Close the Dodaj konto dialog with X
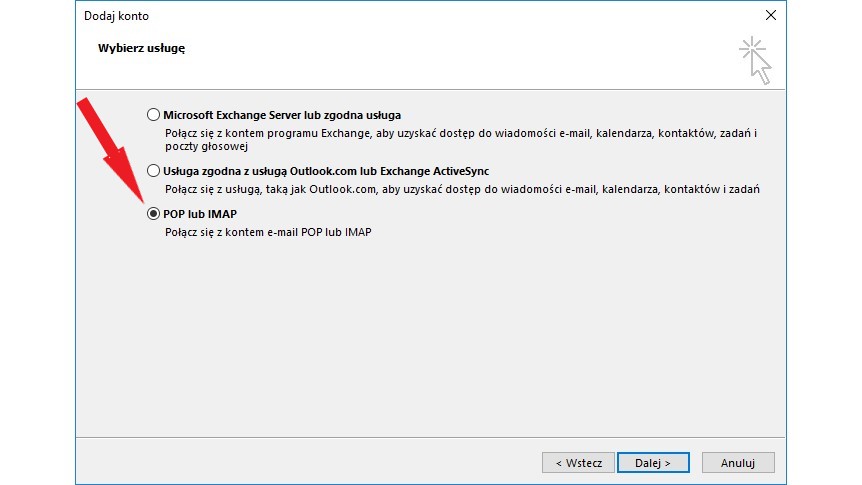This screenshot has width=862, height=485. point(770,15)
